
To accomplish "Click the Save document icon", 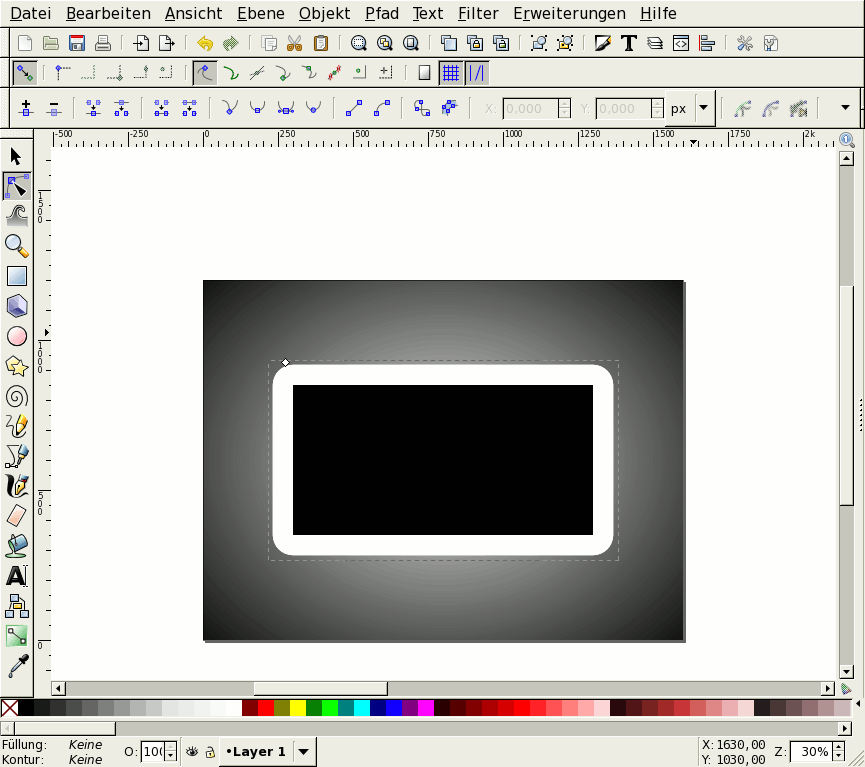I will [76, 43].
